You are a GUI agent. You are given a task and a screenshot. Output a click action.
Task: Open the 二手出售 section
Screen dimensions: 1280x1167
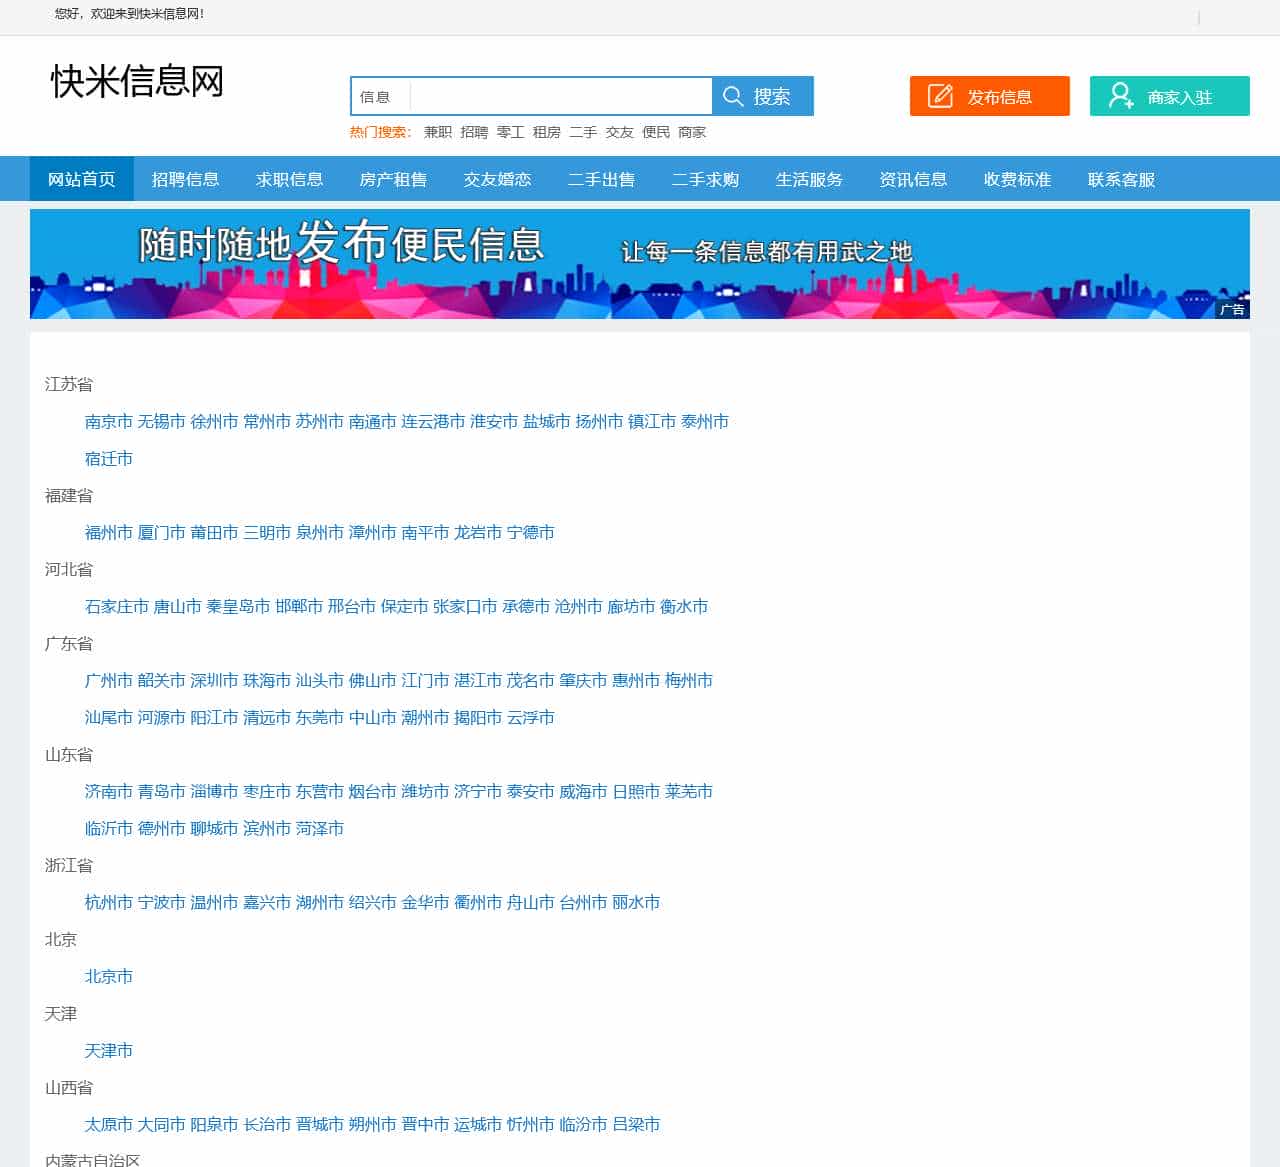coord(601,179)
